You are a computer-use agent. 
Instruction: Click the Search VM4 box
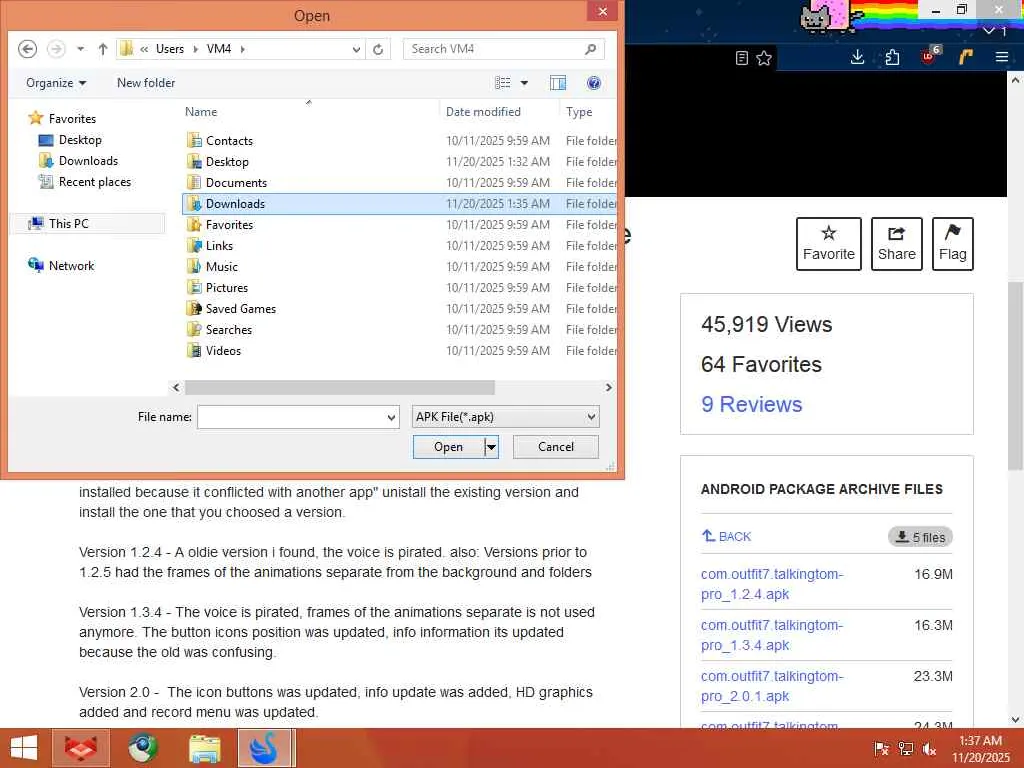coord(504,49)
